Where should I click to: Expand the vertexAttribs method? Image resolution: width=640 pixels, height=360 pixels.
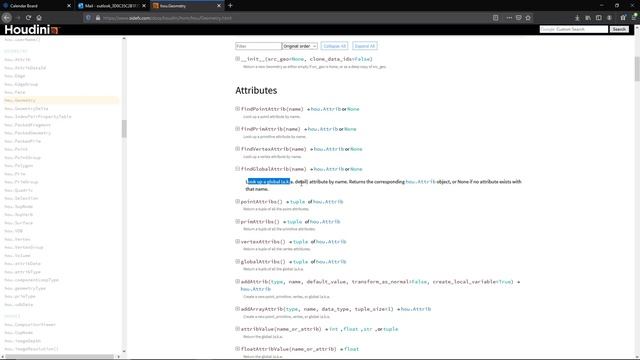(238, 242)
